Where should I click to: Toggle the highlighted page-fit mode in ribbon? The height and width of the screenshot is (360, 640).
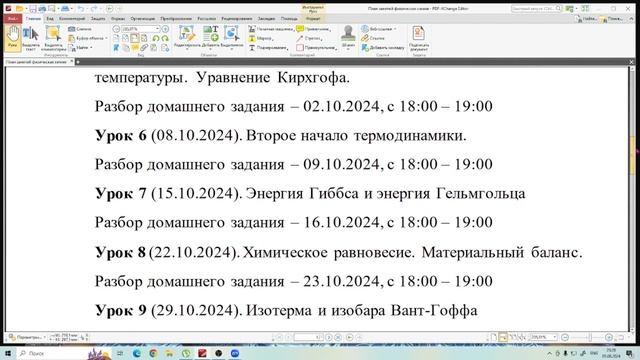[x=134, y=38]
